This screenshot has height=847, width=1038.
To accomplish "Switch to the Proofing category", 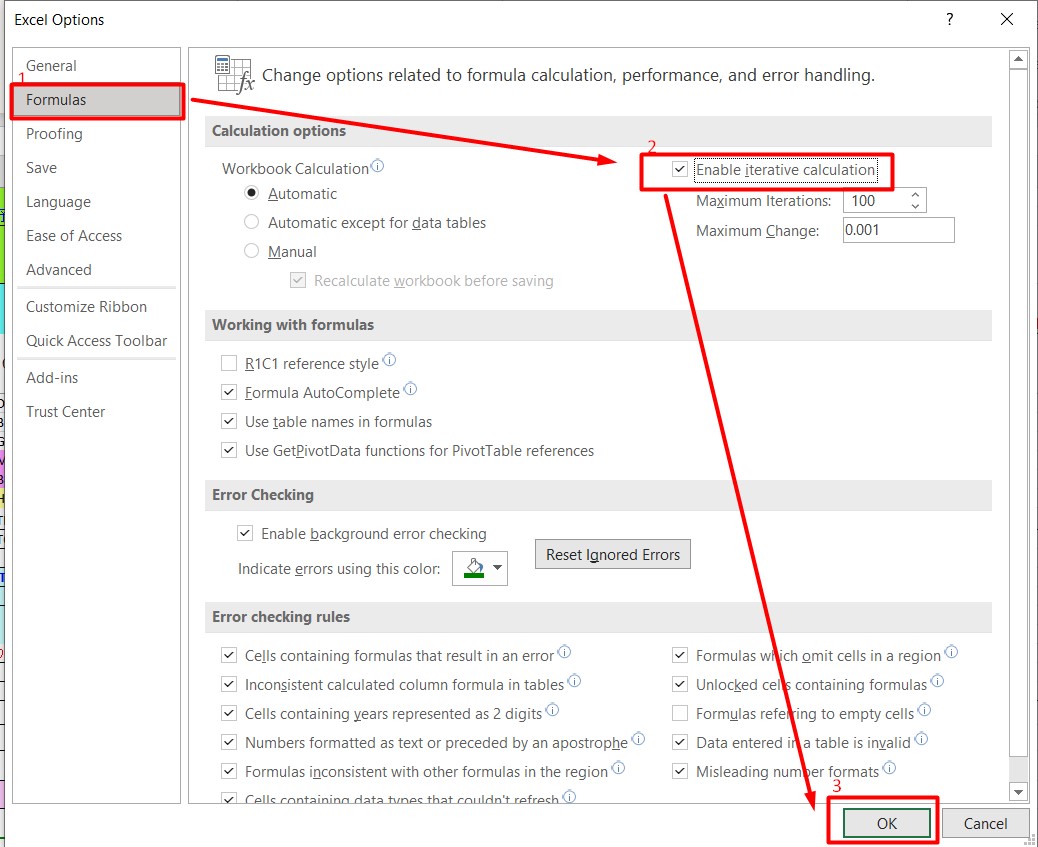I will pos(54,133).
